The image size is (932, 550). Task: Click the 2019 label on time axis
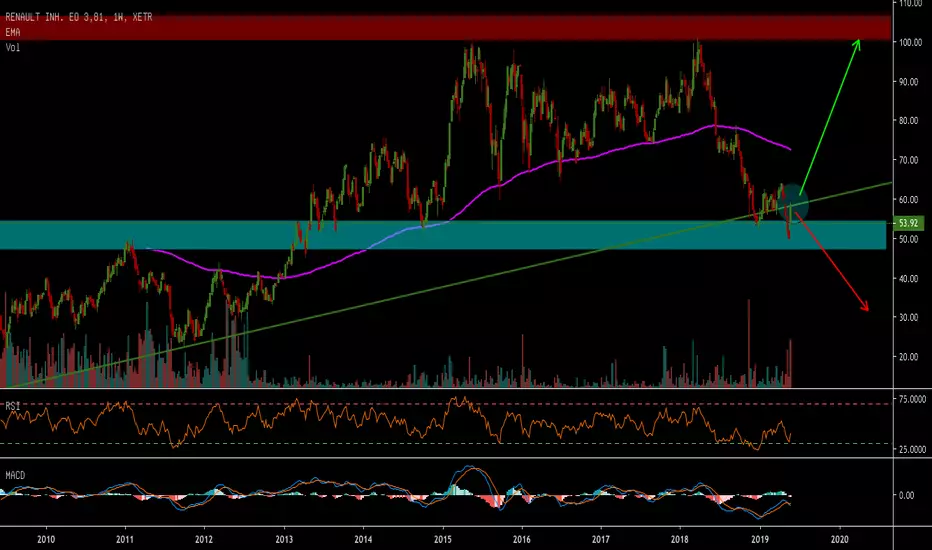(x=760, y=540)
